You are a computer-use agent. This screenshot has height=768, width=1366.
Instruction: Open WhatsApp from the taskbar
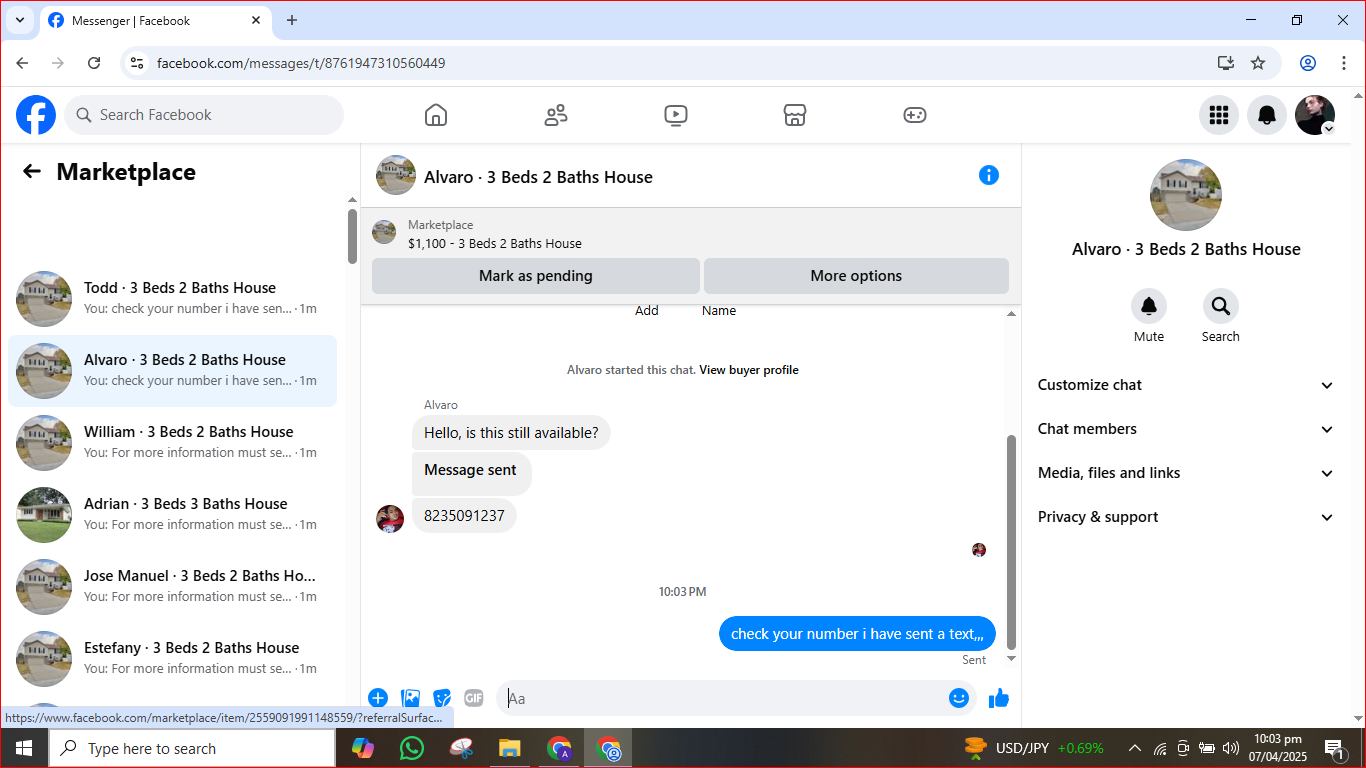coord(411,748)
